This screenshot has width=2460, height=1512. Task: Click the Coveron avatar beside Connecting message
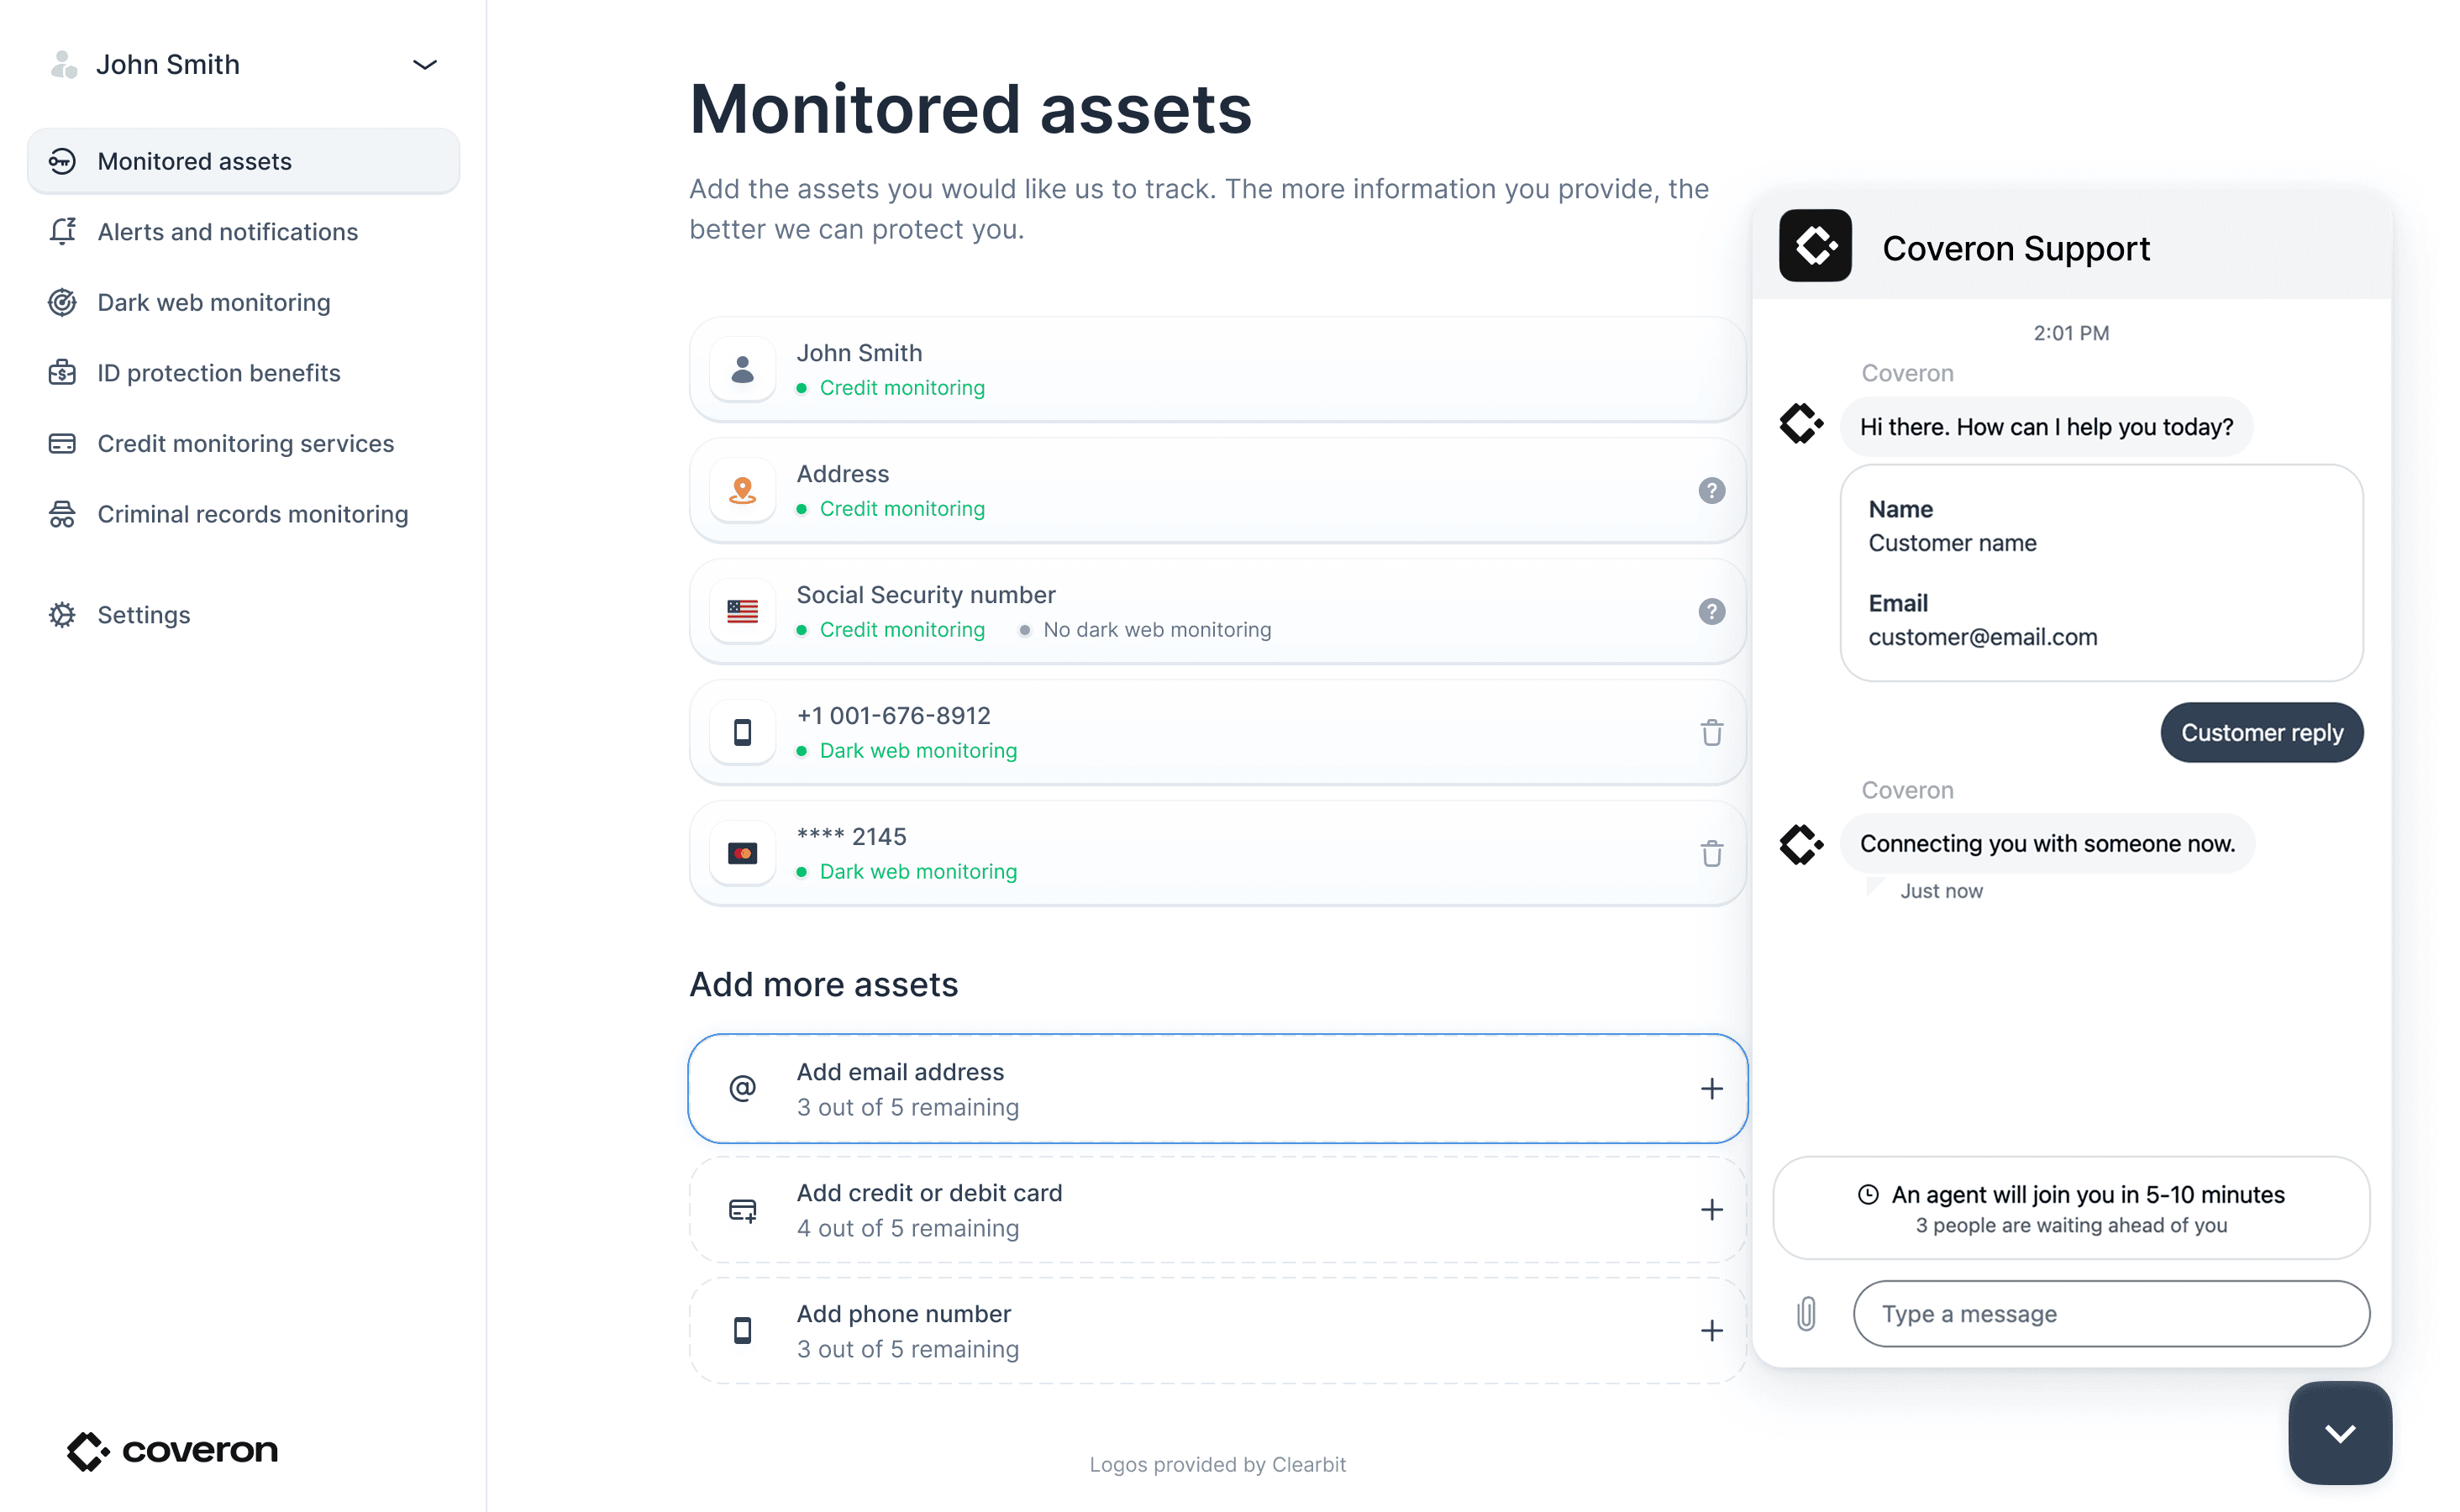tap(1802, 844)
